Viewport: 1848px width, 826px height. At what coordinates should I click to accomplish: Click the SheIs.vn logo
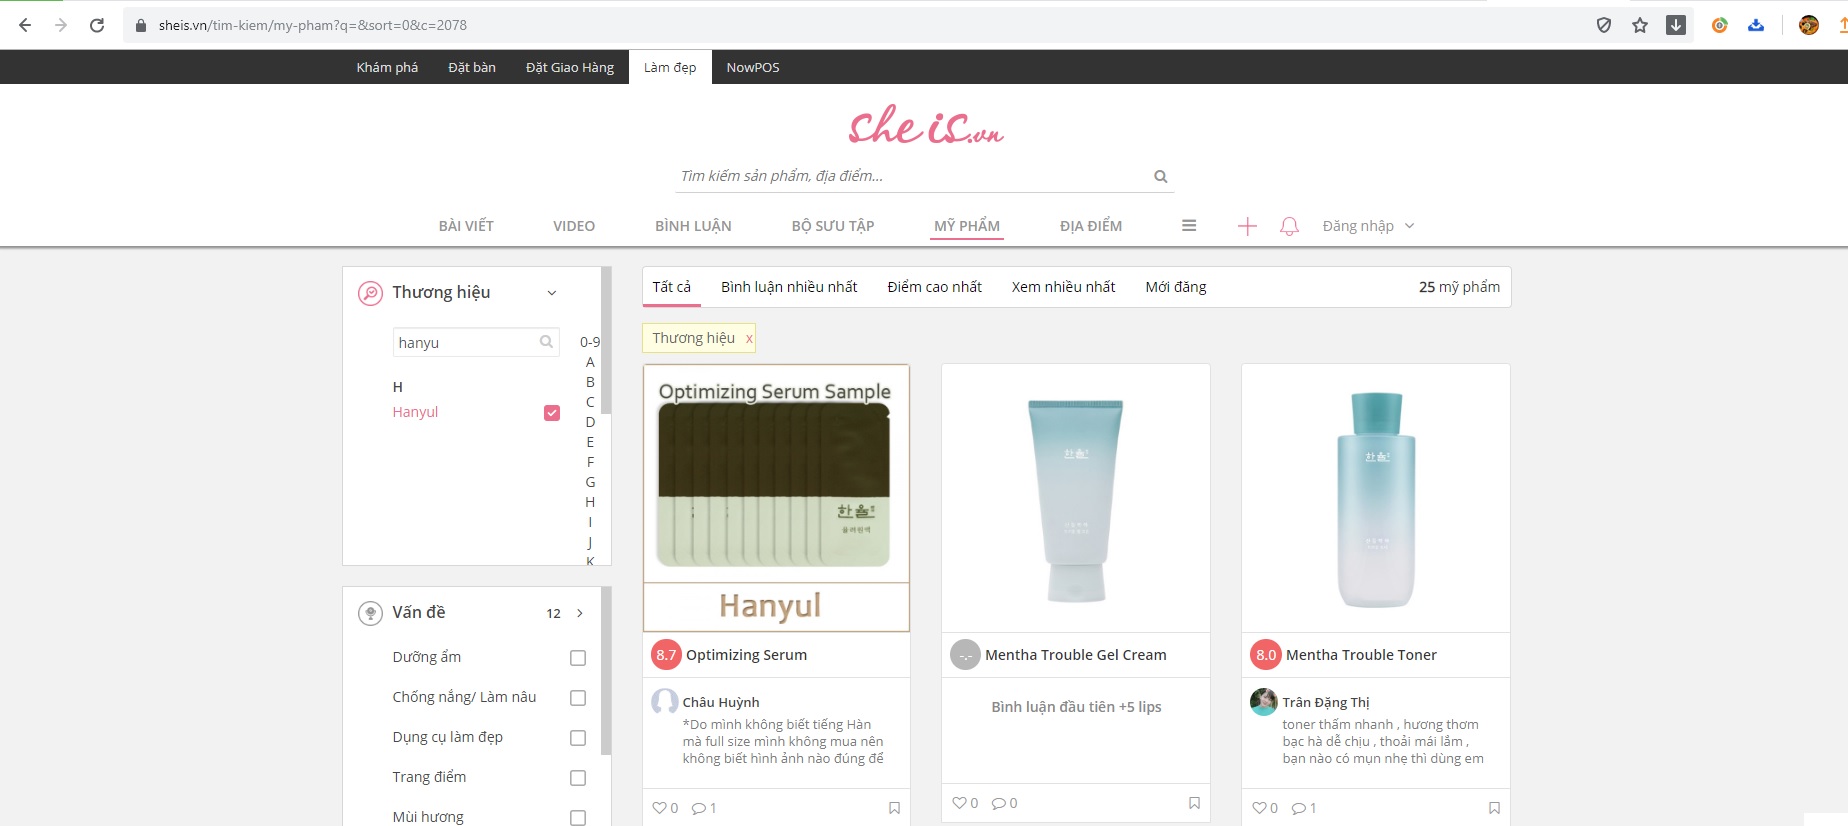click(x=925, y=127)
